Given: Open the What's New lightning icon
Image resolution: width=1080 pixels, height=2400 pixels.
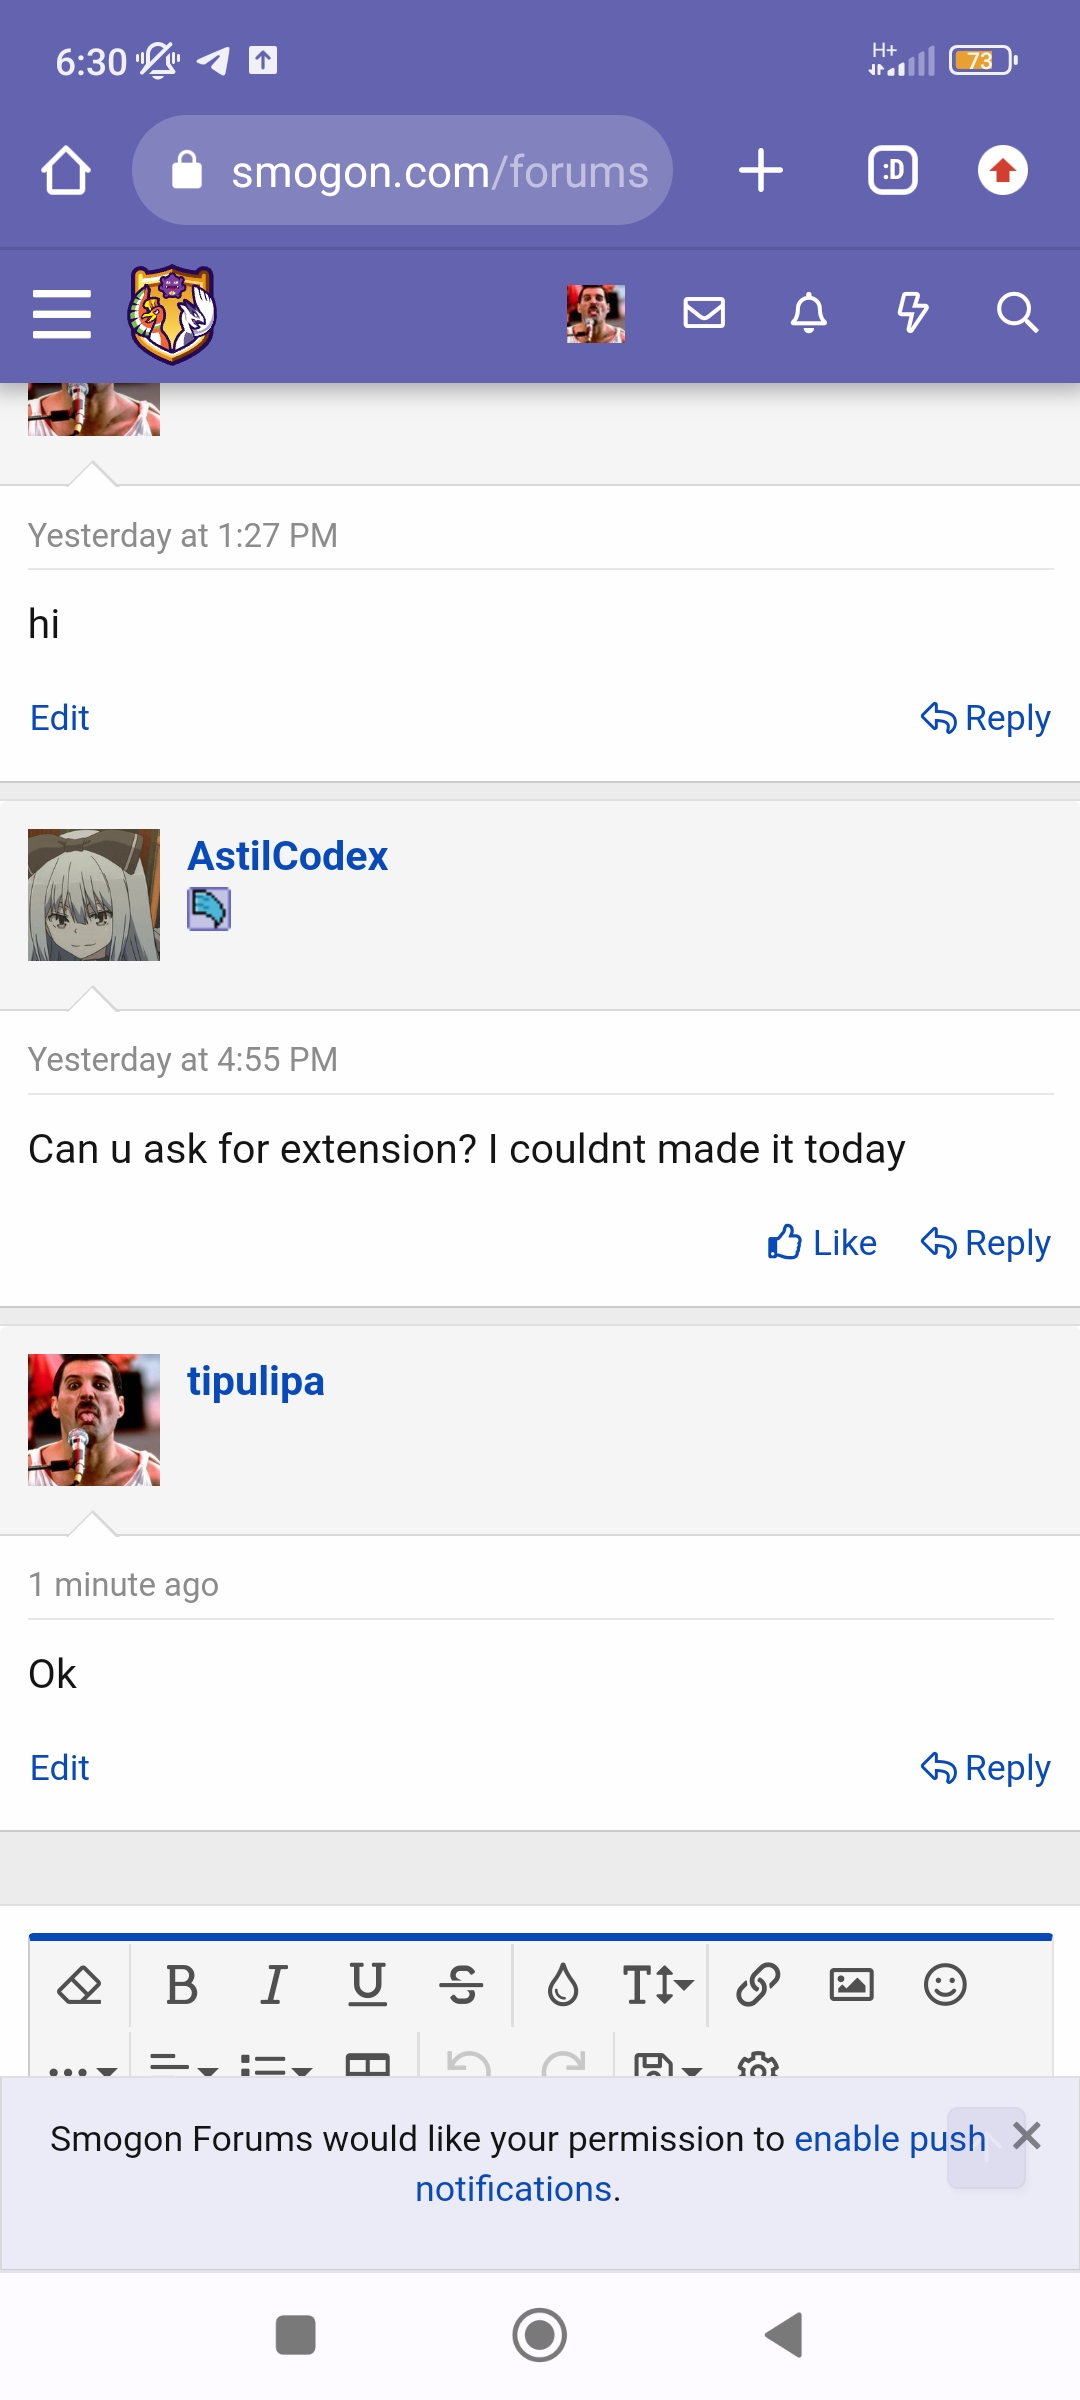Looking at the screenshot, I should click(912, 313).
